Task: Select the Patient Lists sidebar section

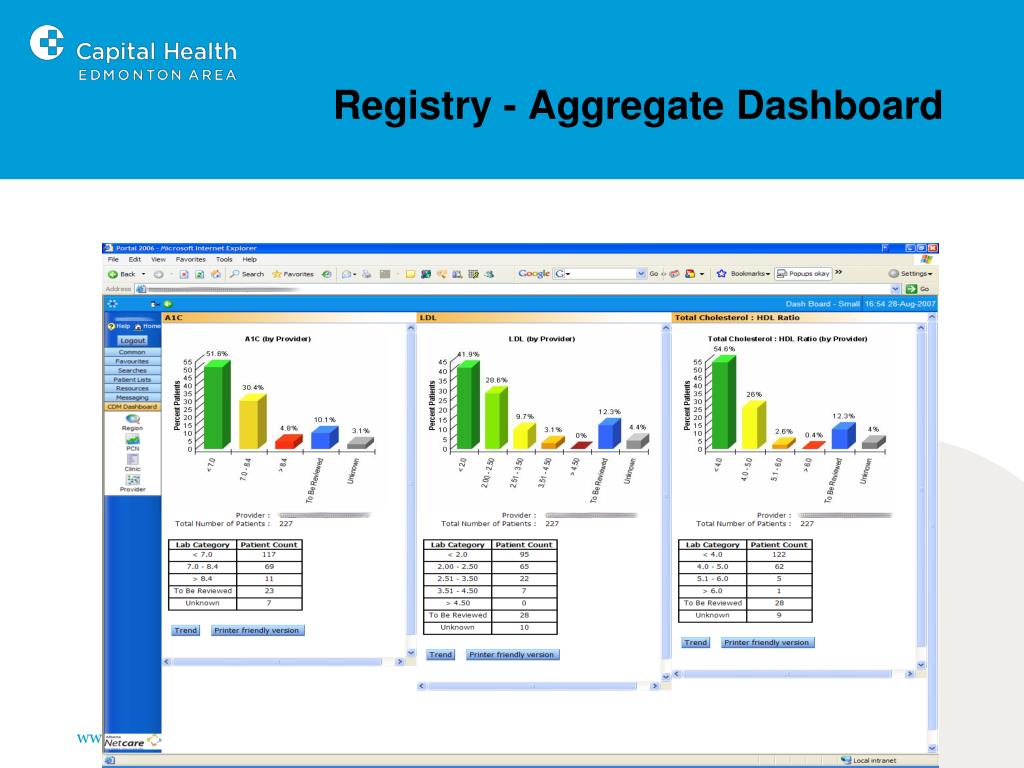Action: [133, 379]
